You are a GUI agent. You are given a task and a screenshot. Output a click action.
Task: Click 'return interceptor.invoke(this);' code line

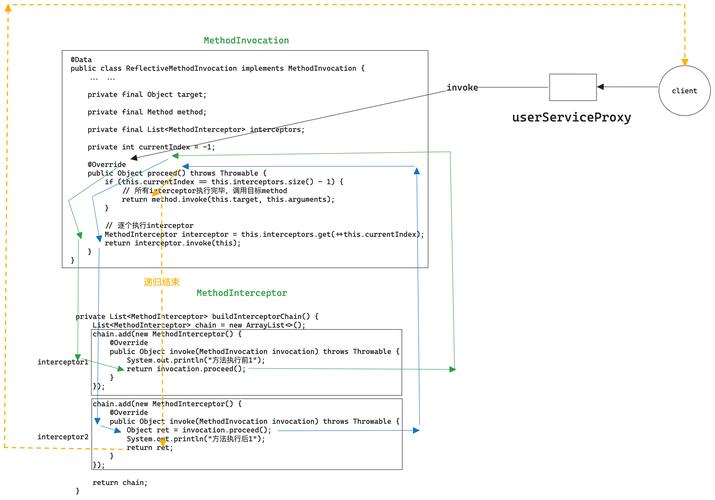click(172, 243)
